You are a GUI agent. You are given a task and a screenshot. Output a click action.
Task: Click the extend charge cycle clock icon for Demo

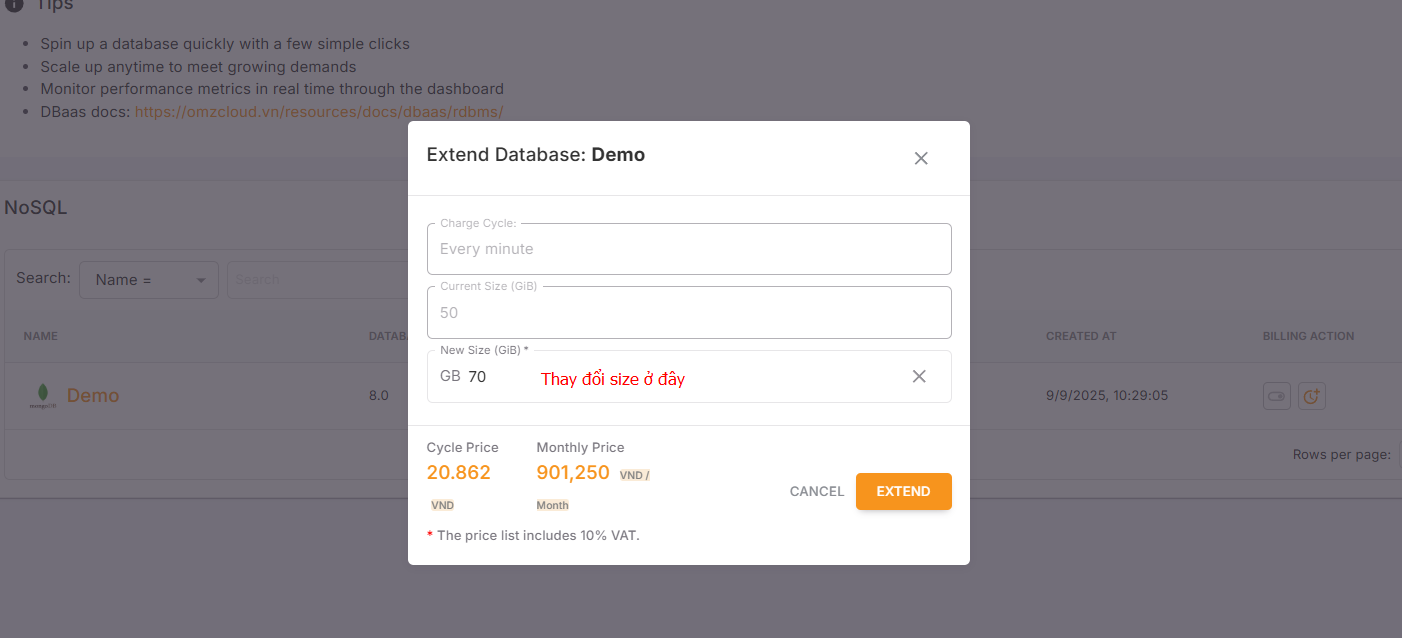click(1312, 396)
